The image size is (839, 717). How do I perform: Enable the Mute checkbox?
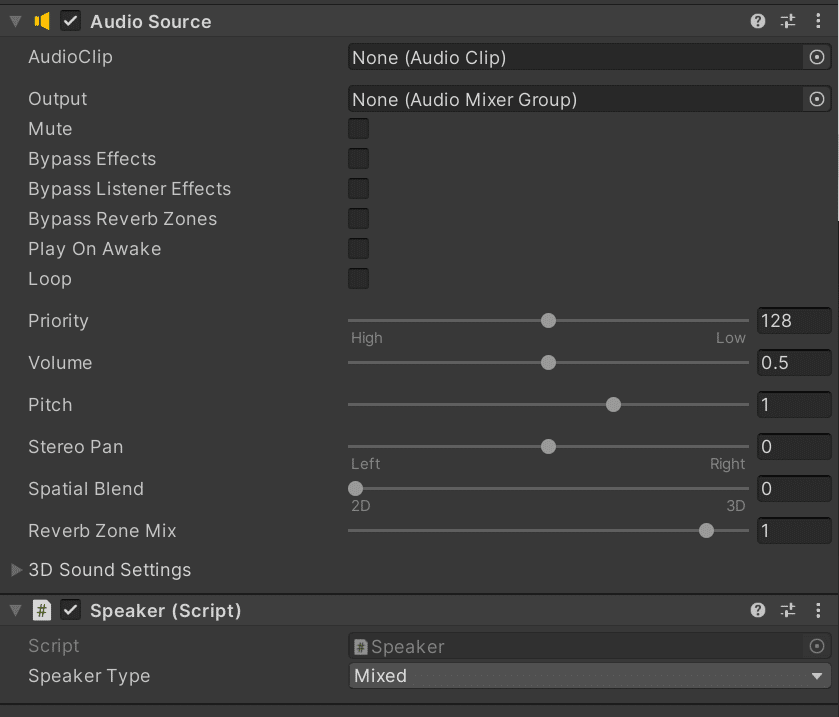(358, 128)
